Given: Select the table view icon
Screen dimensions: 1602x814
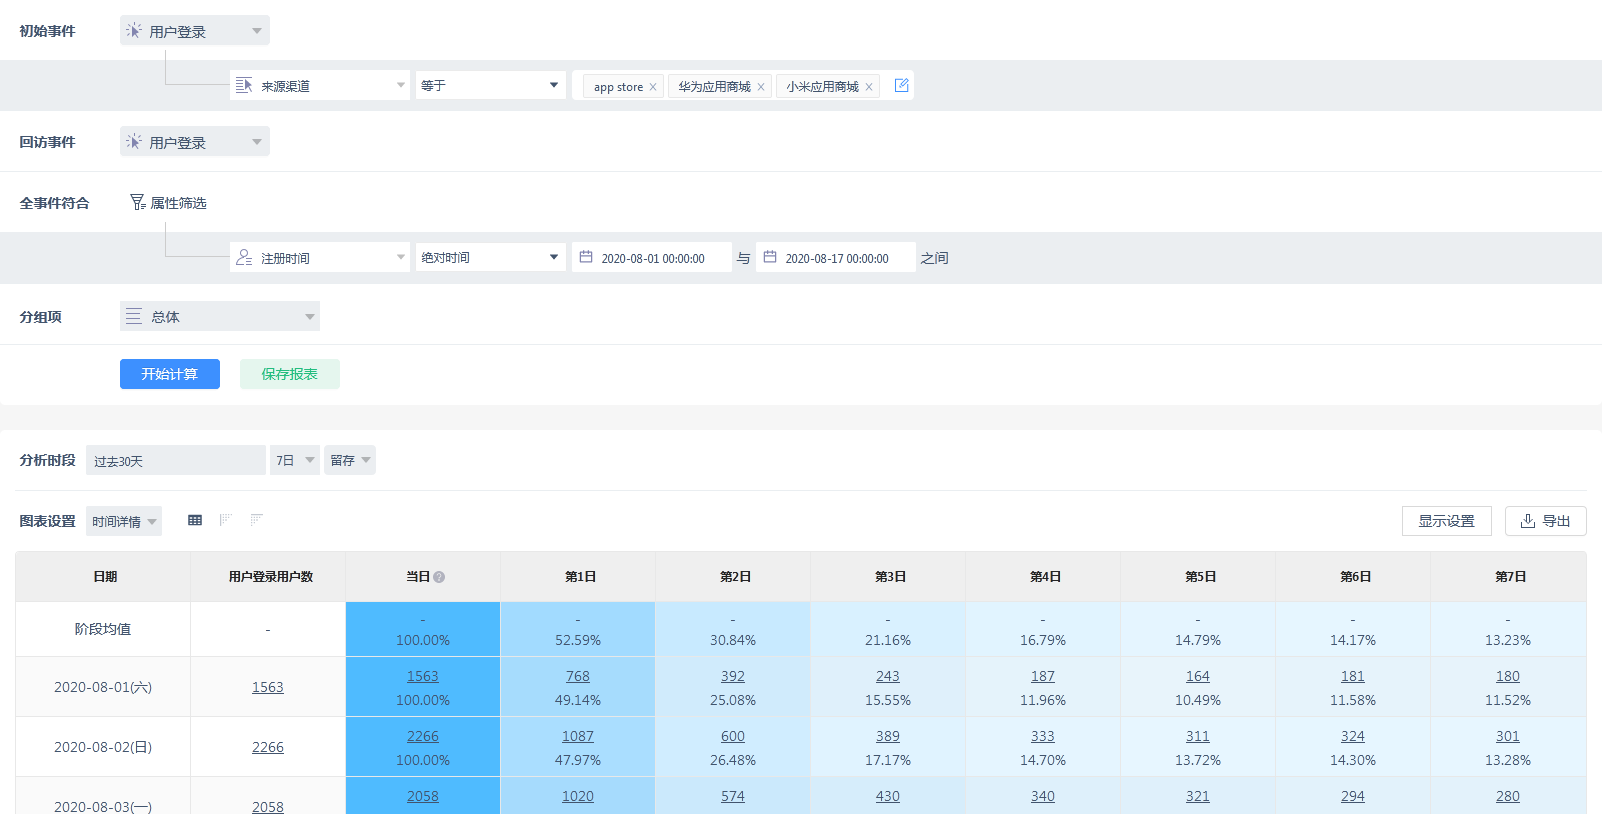Looking at the screenshot, I should (195, 520).
